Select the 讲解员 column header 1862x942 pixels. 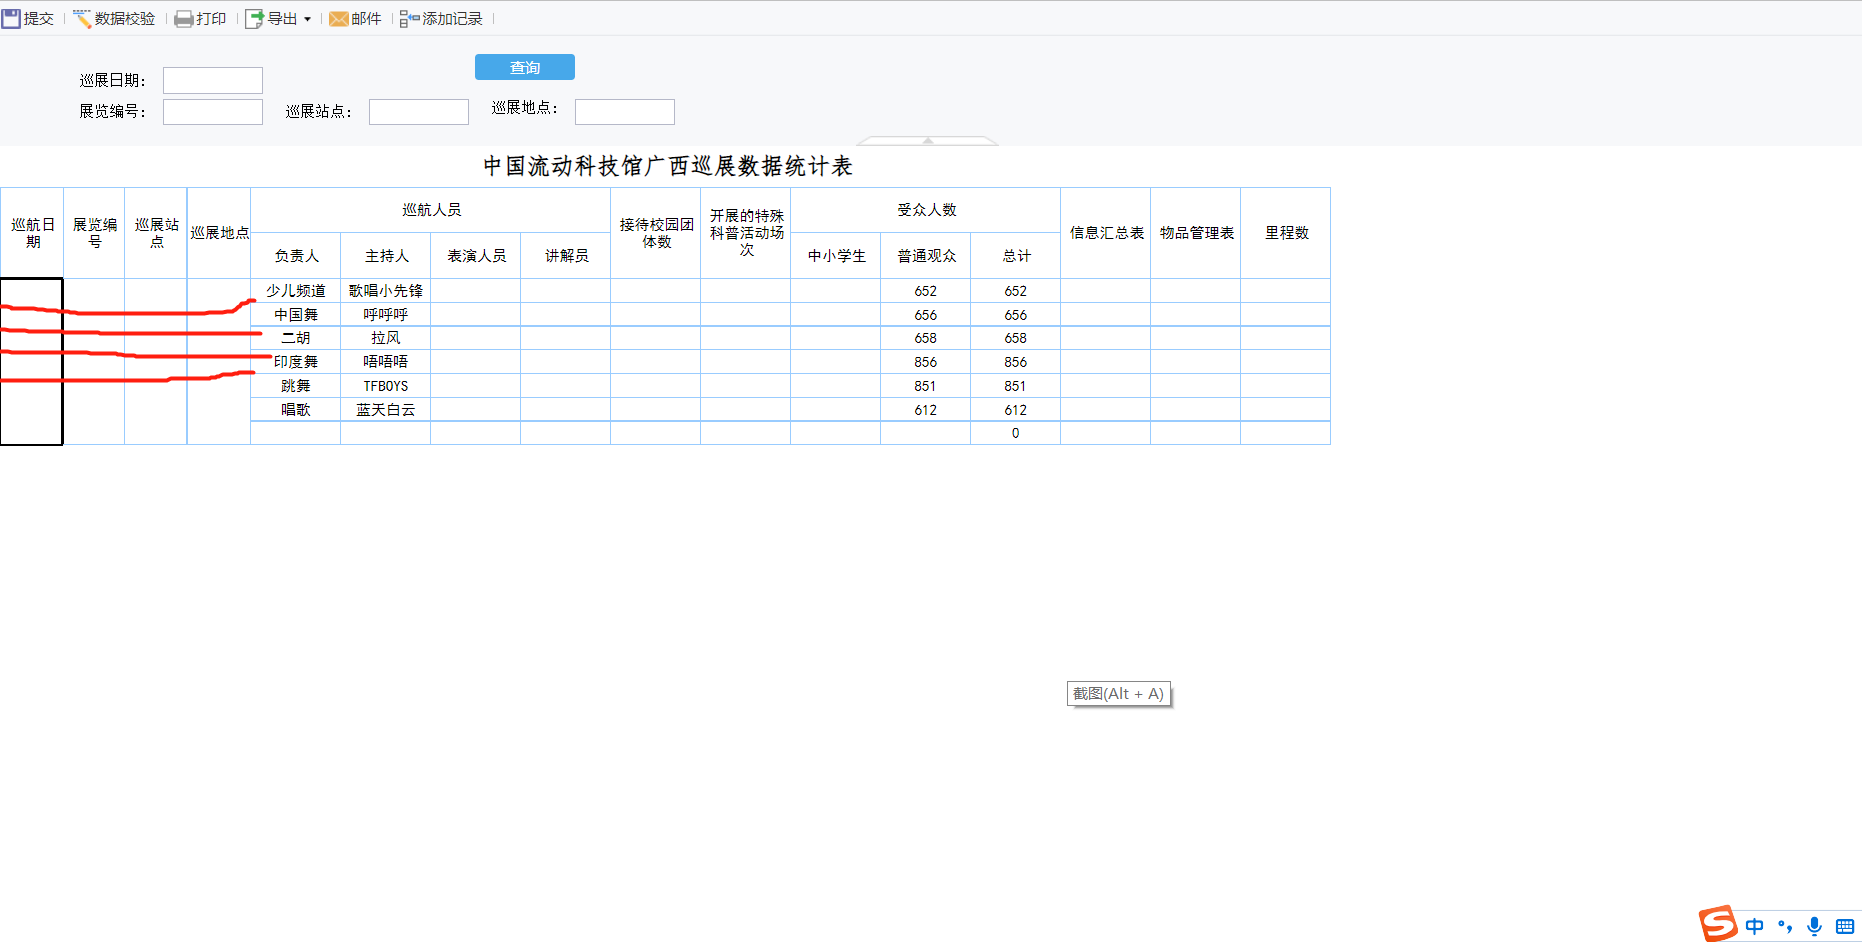(566, 256)
